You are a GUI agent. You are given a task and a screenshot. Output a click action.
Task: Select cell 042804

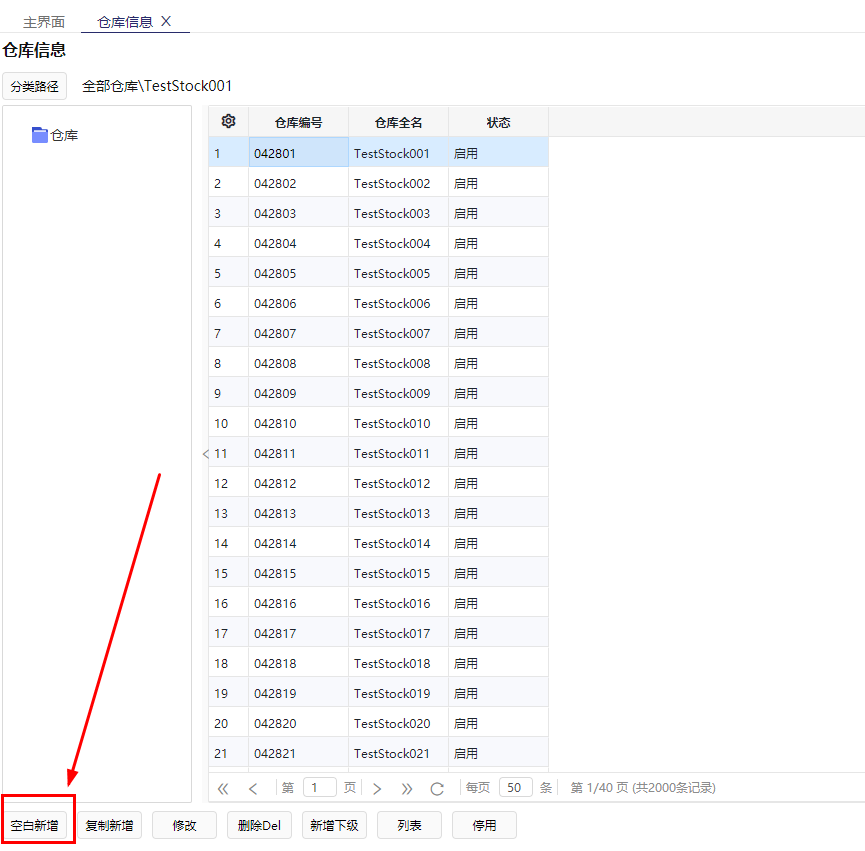click(x=298, y=243)
